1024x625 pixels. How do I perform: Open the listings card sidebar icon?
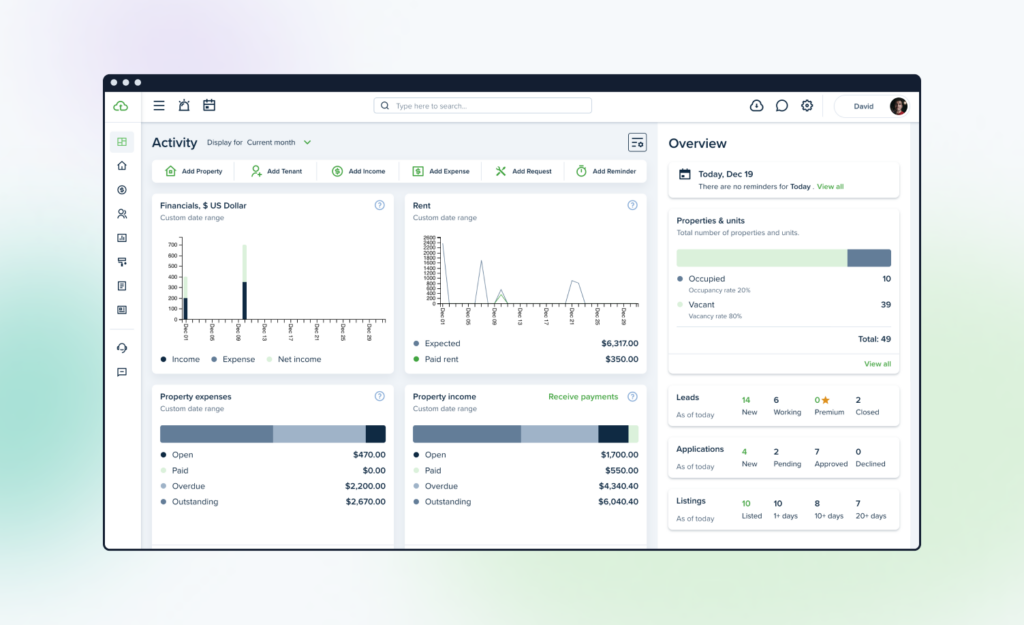click(x=122, y=310)
